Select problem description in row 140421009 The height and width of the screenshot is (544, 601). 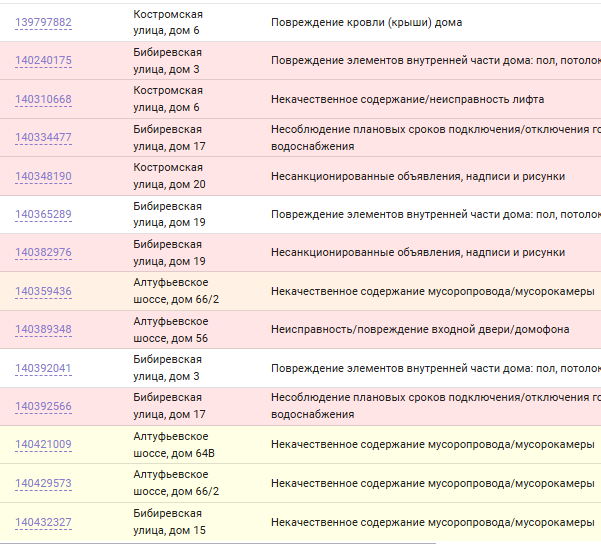[x=433, y=445]
